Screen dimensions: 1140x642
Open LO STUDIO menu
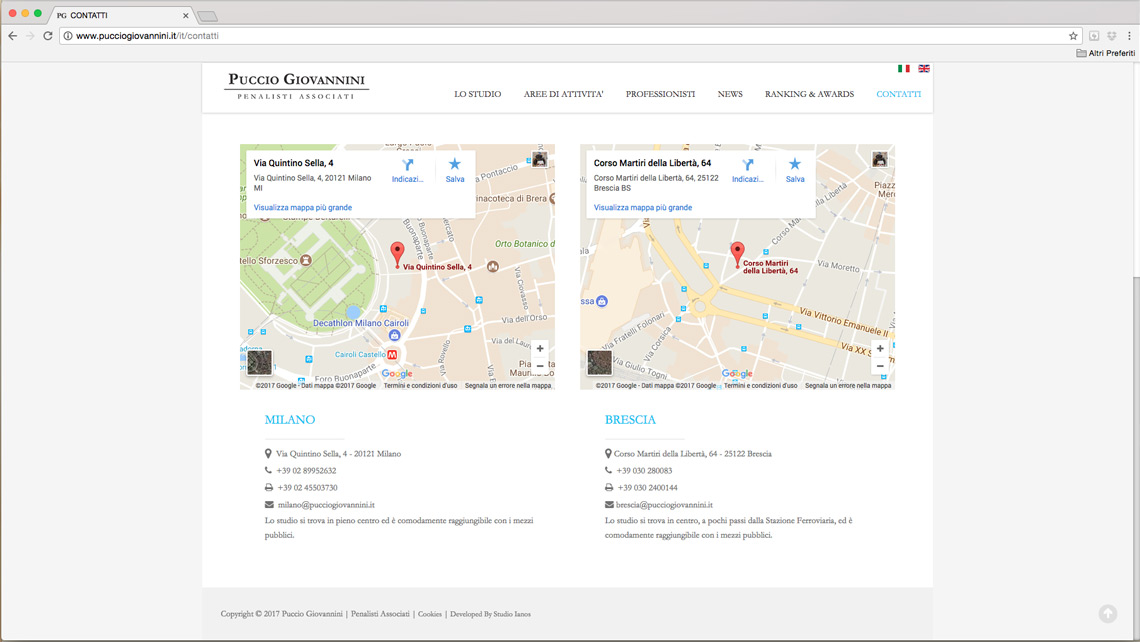point(478,94)
